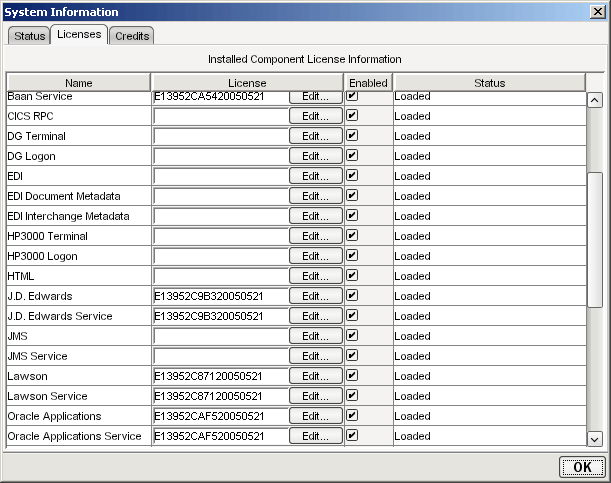Edit the HP3000 Logon license
This screenshot has height=483, width=611.
tap(316, 256)
